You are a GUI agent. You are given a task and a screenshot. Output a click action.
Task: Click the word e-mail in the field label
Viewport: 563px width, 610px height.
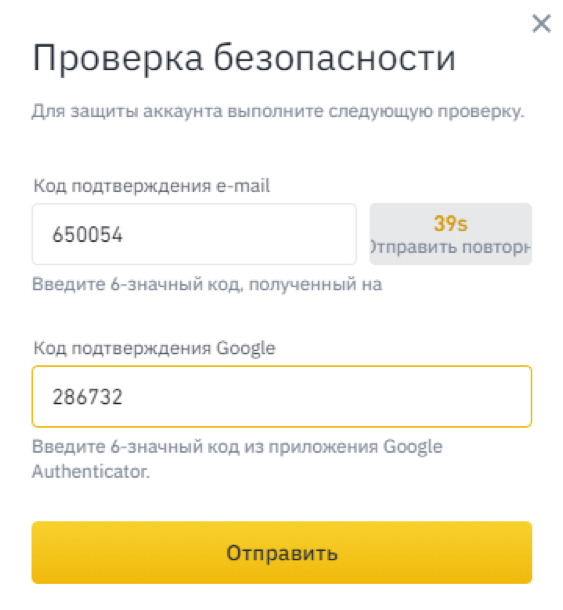tap(243, 186)
